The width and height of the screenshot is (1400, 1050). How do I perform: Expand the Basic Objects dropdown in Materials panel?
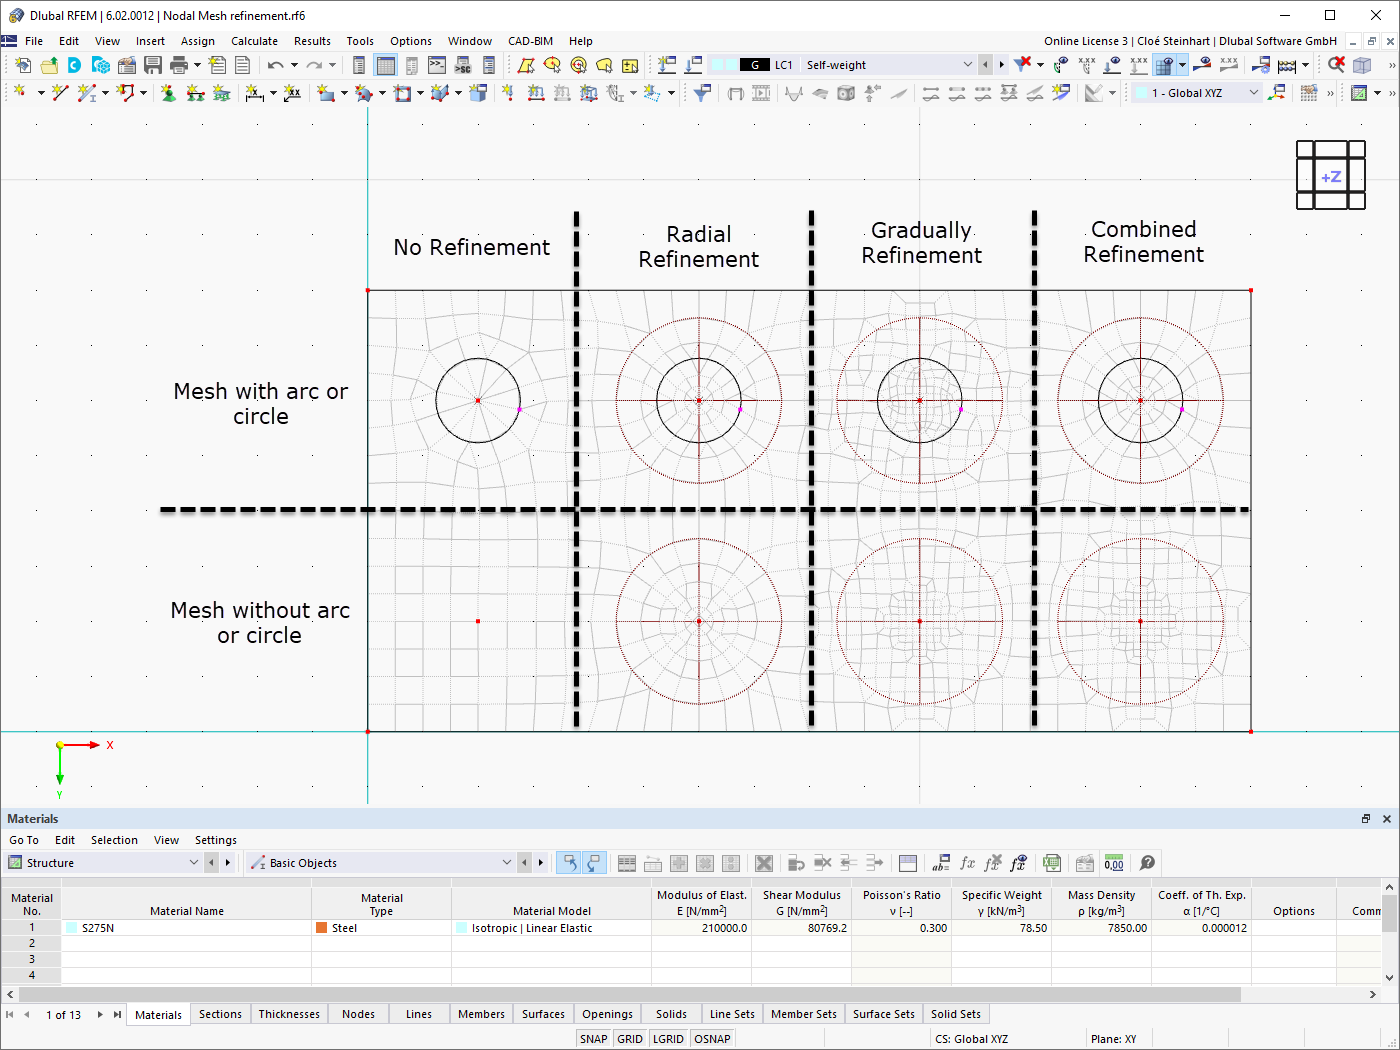(x=509, y=862)
